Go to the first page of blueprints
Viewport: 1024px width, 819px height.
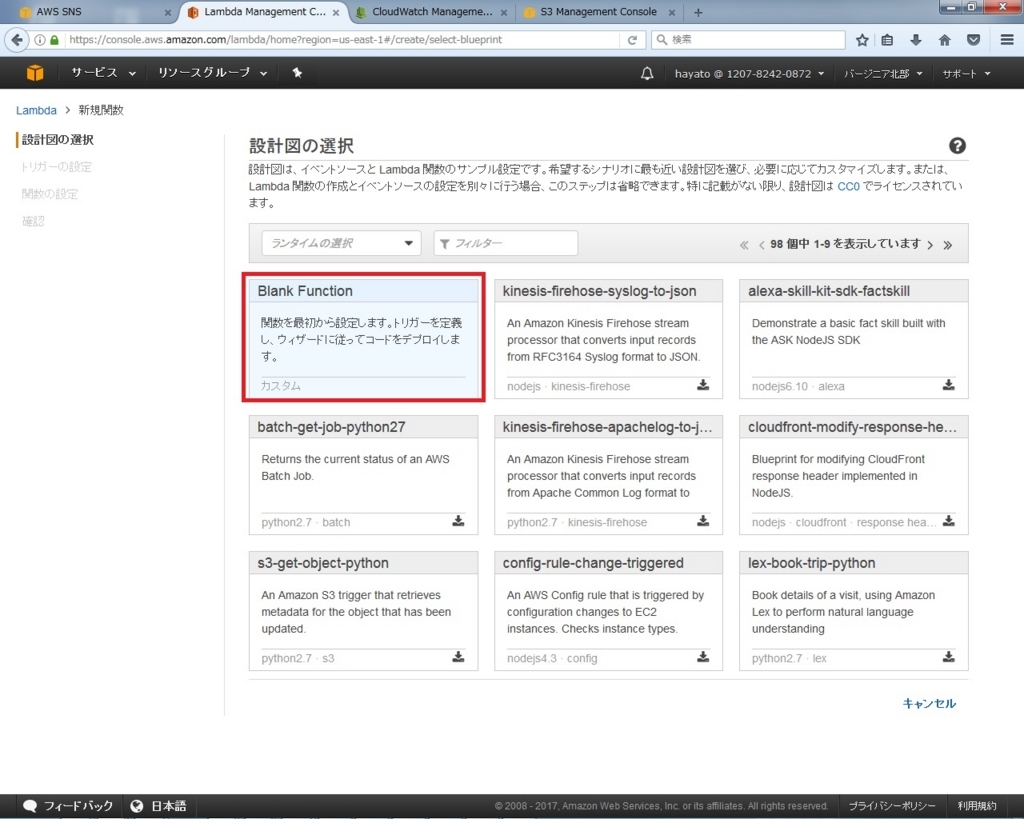point(744,245)
